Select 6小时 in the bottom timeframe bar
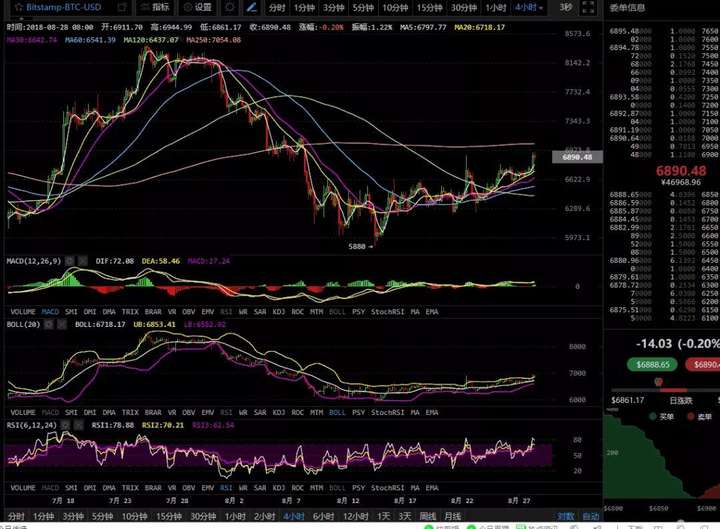The width and height of the screenshot is (720, 529). (323, 516)
